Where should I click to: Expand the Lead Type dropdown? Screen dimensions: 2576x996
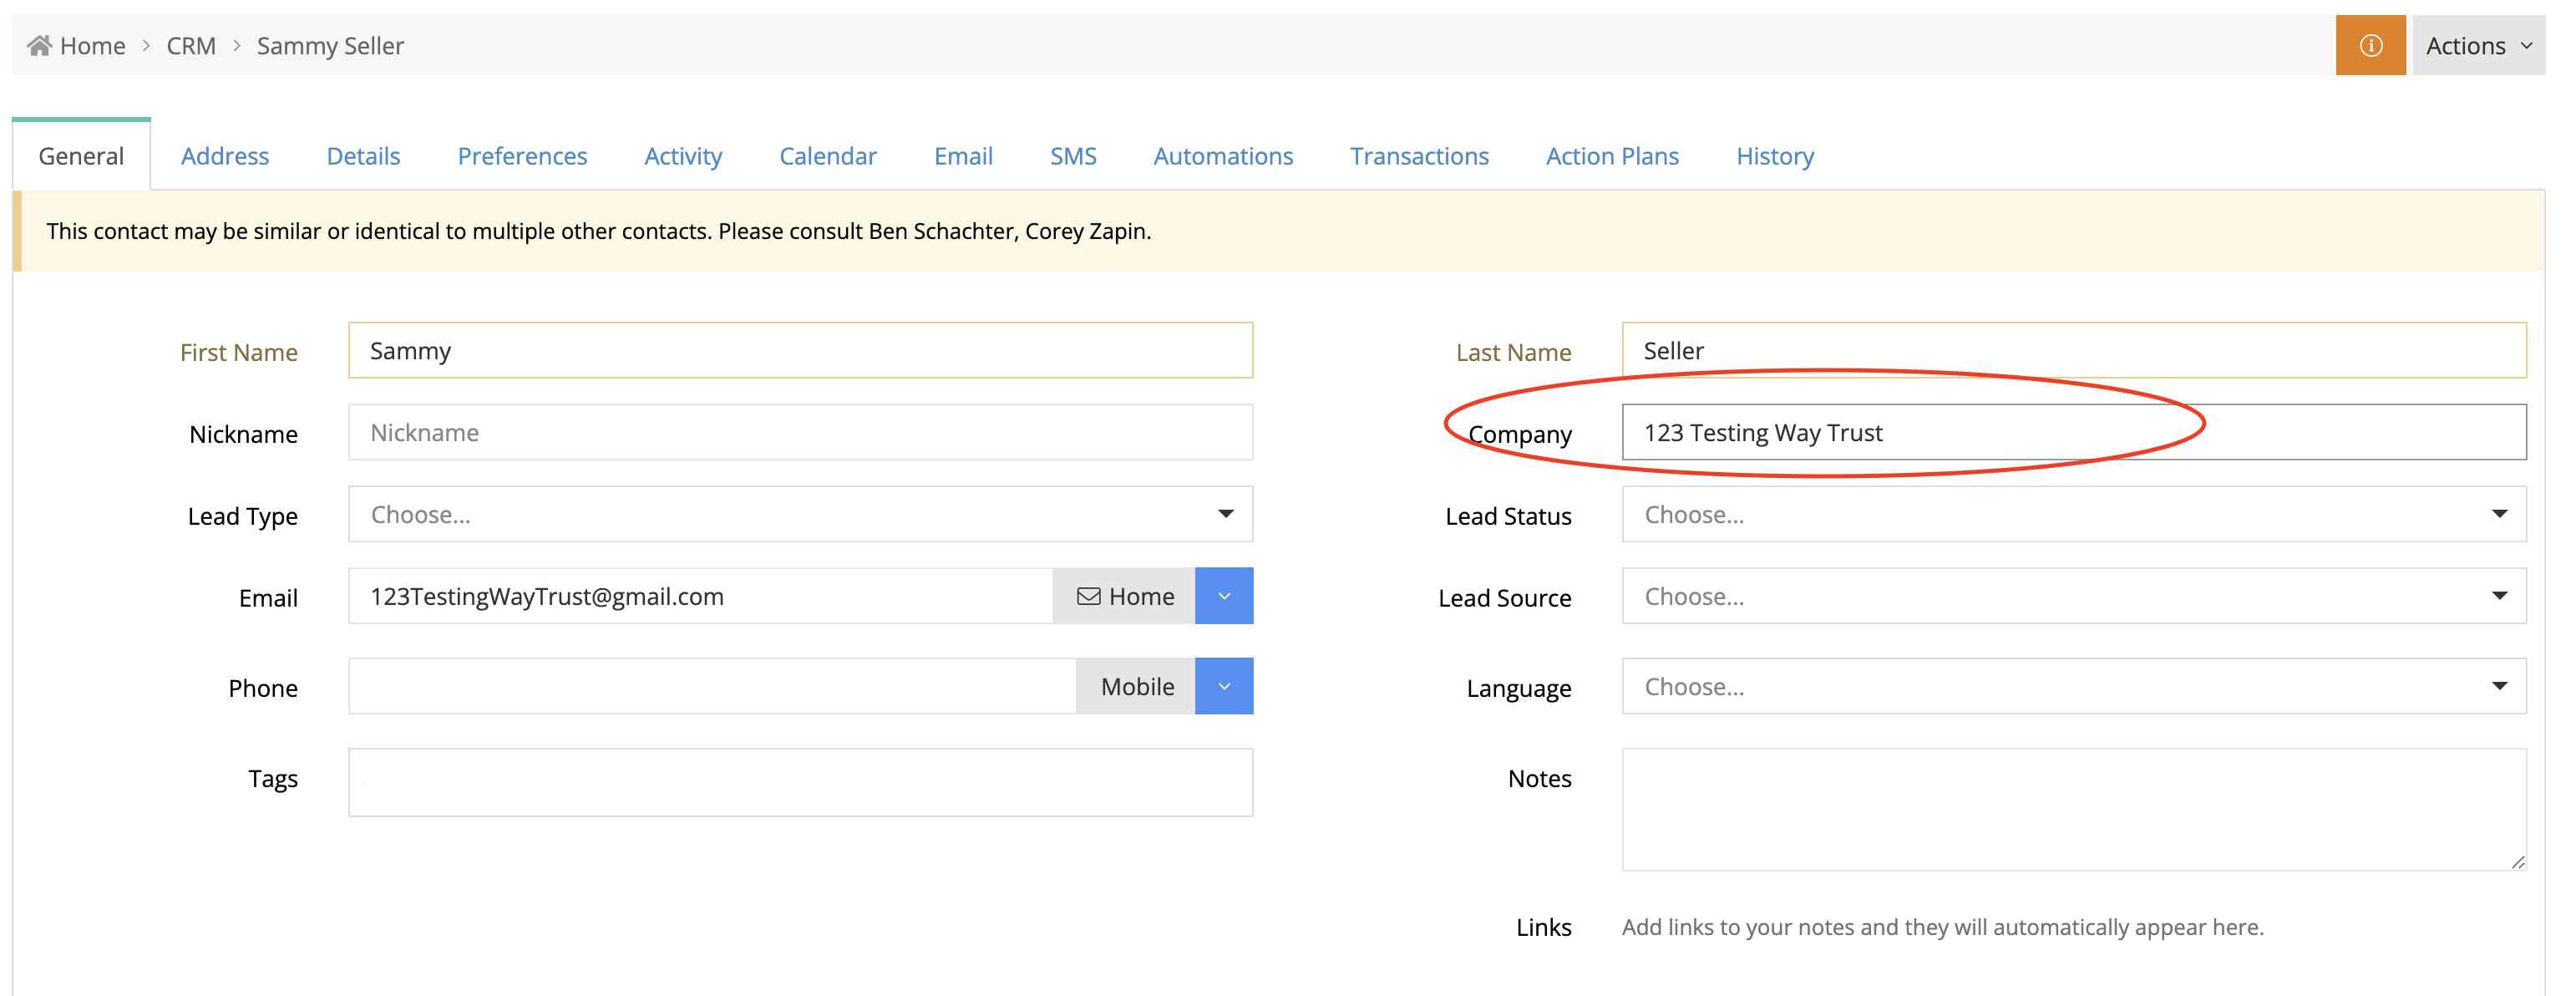tap(799, 514)
